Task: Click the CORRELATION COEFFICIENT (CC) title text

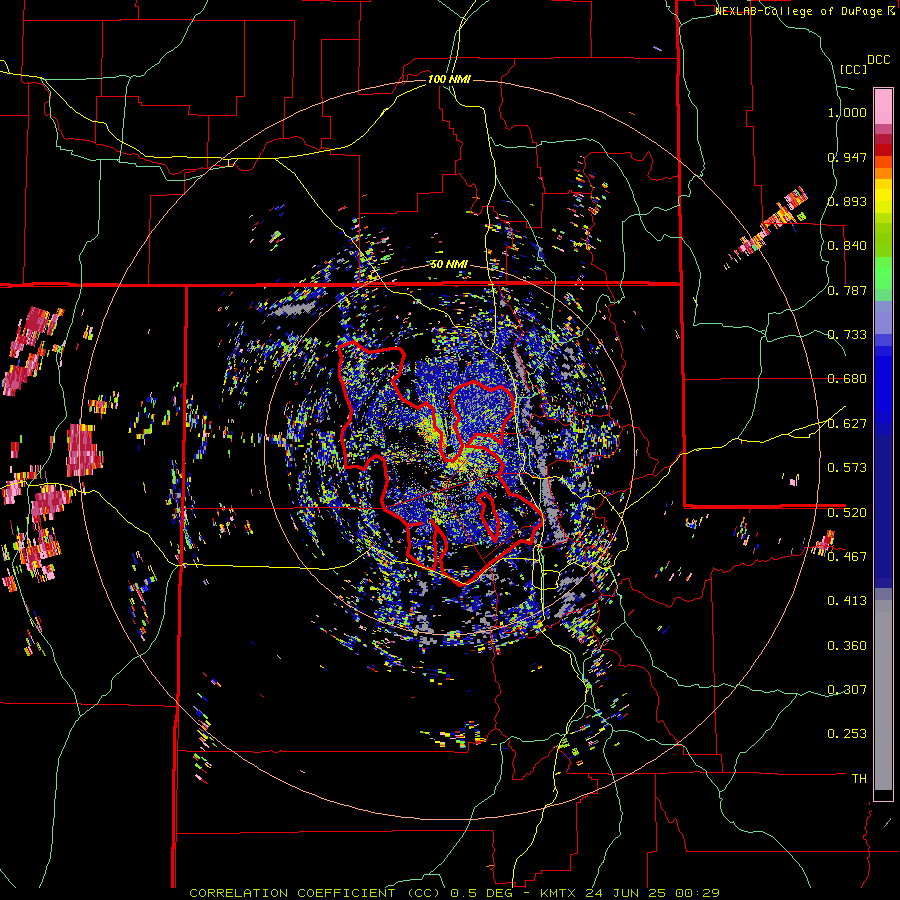Action: point(315,893)
